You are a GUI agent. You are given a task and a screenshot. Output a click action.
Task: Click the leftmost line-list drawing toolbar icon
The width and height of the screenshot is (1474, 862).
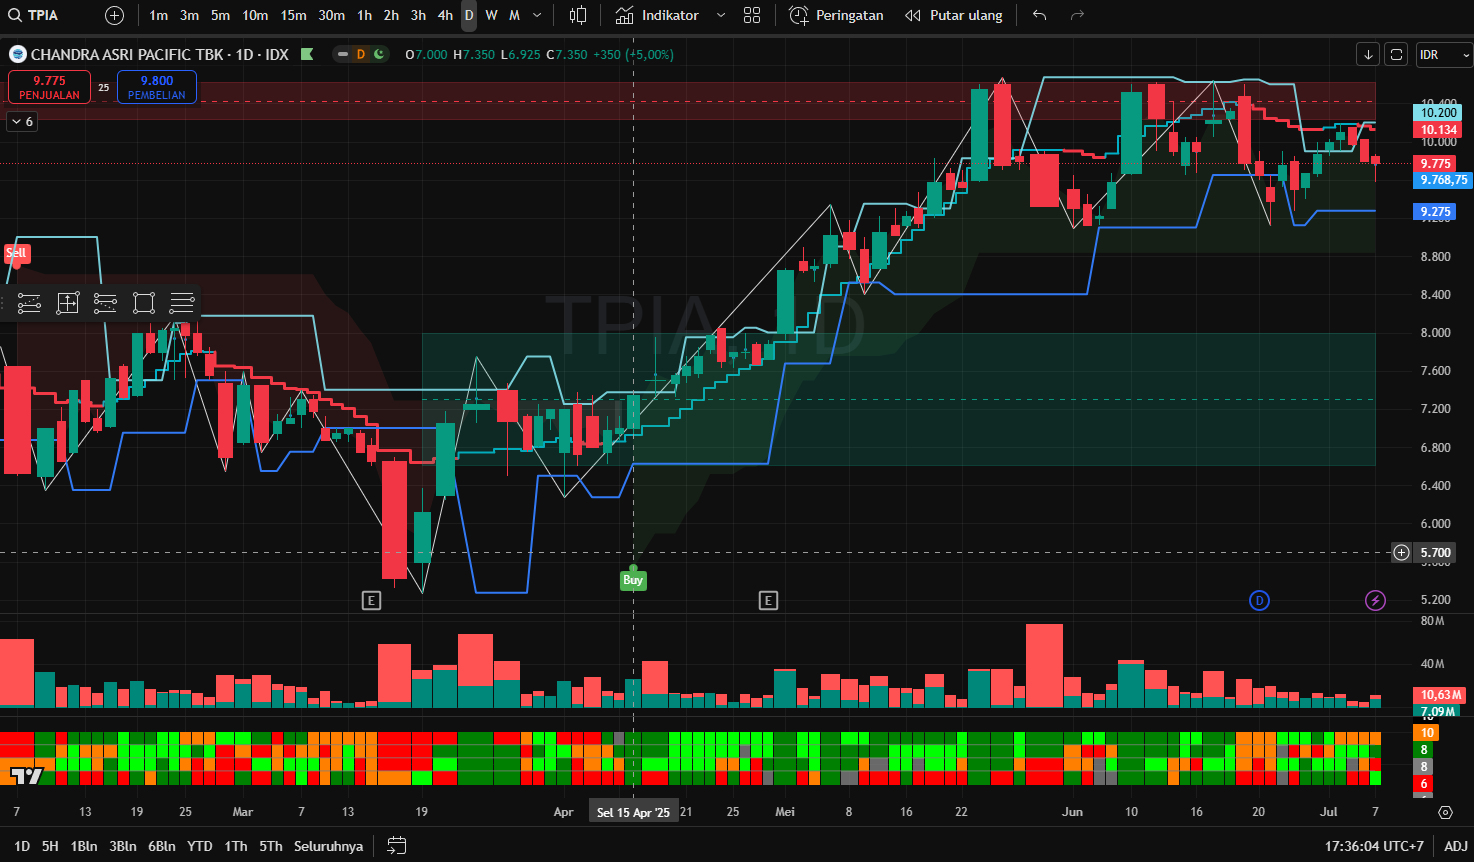29,303
